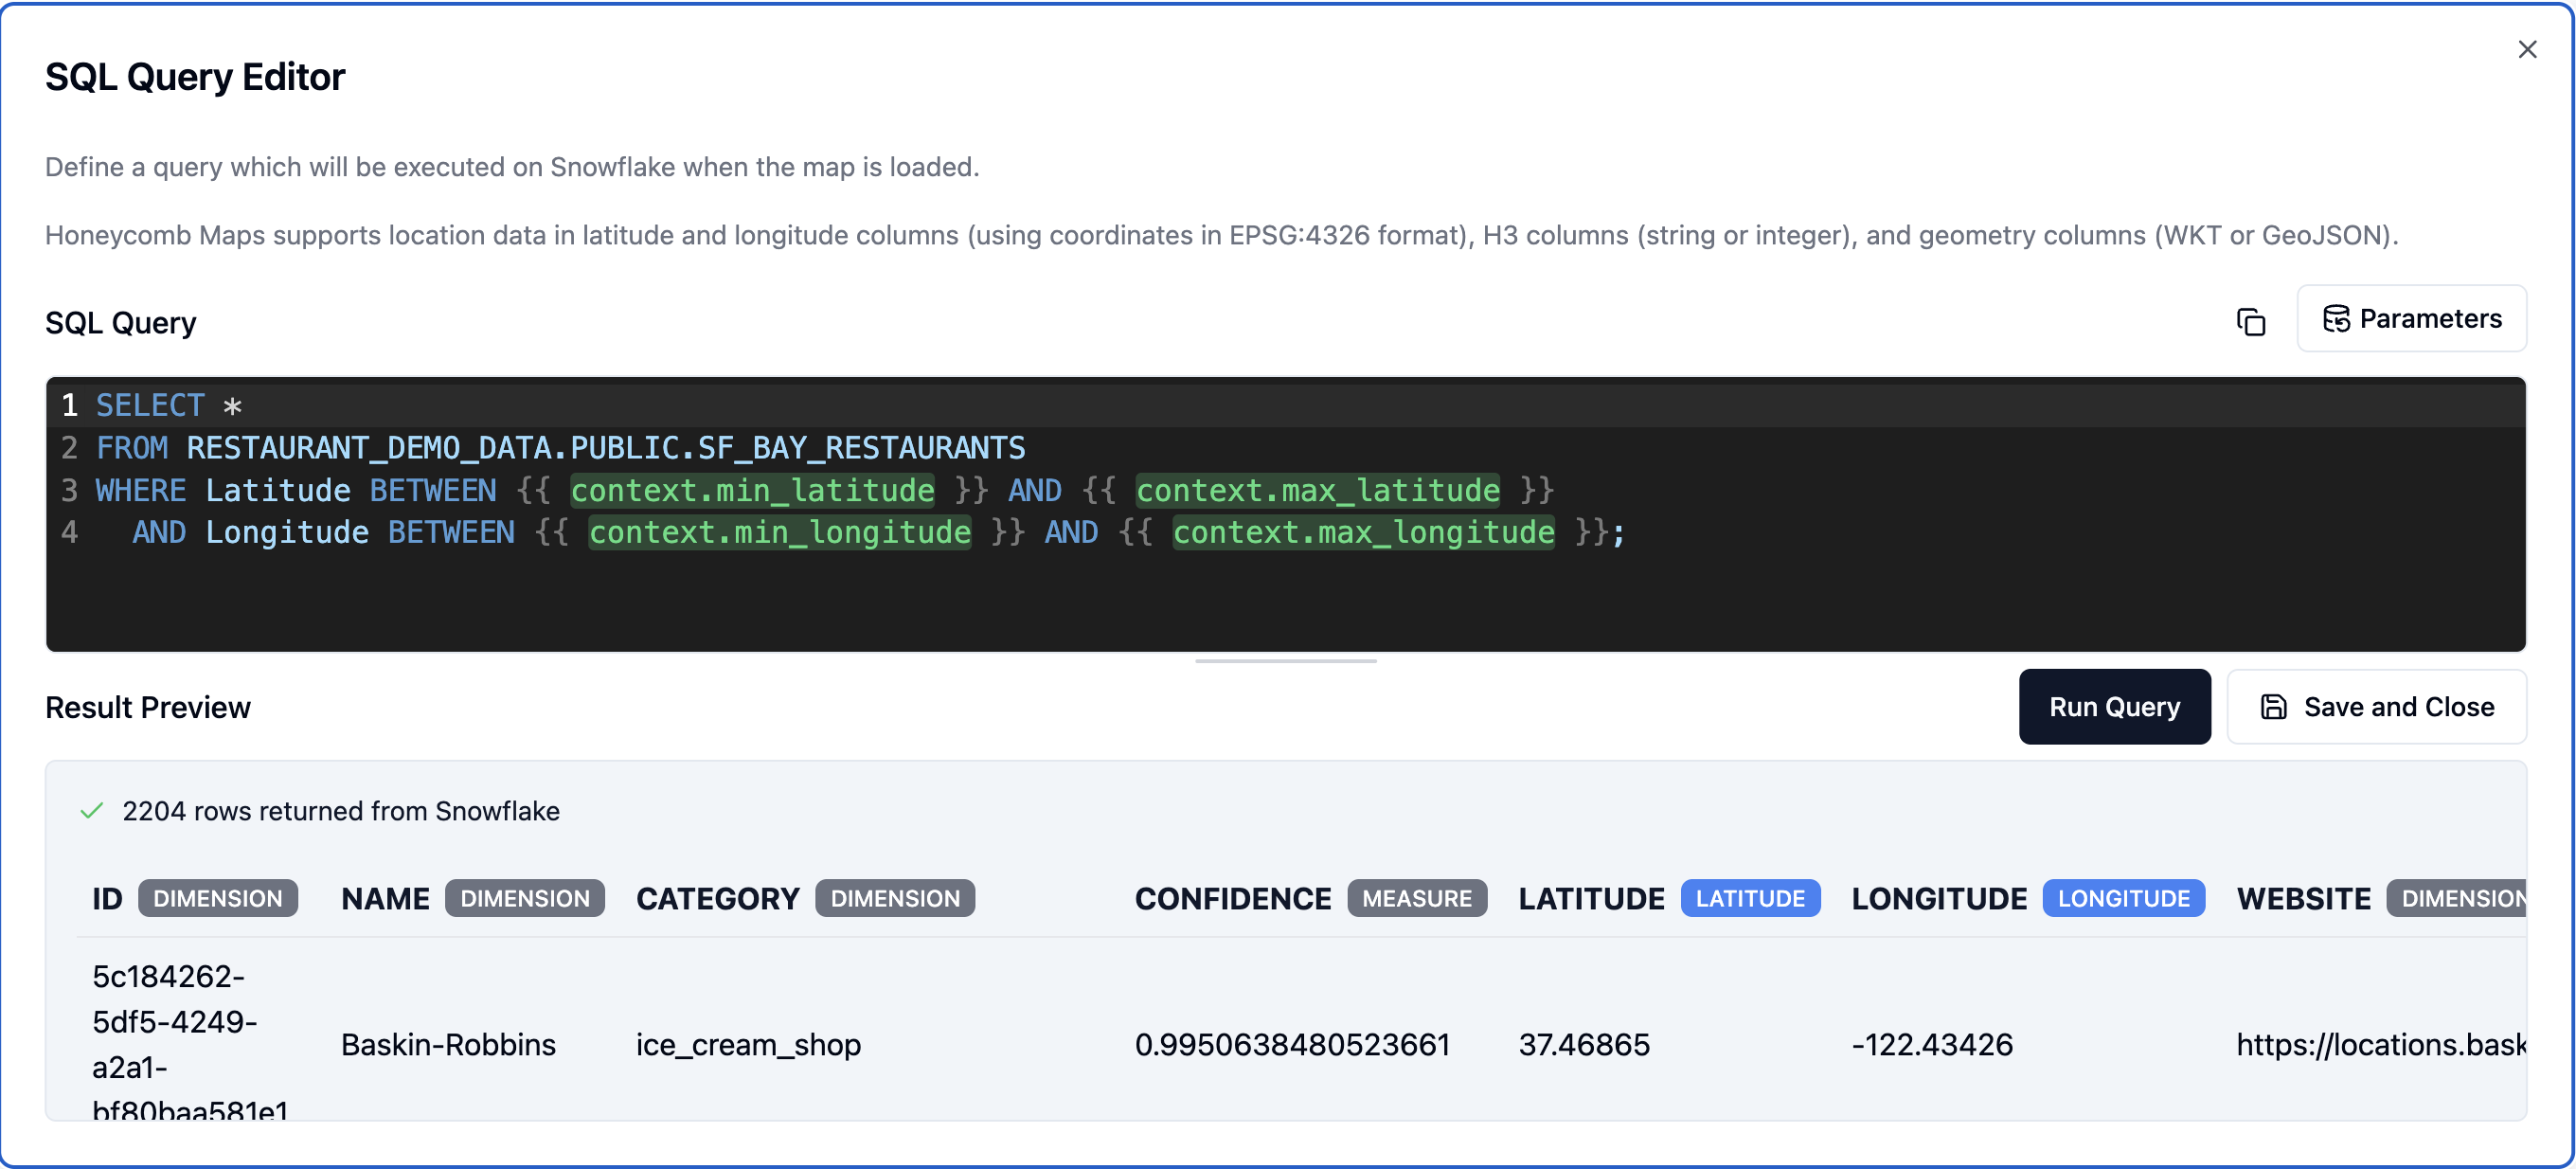Close the SQL Query Editor dialog
The image size is (2576, 1169).
click(2527, 49)
